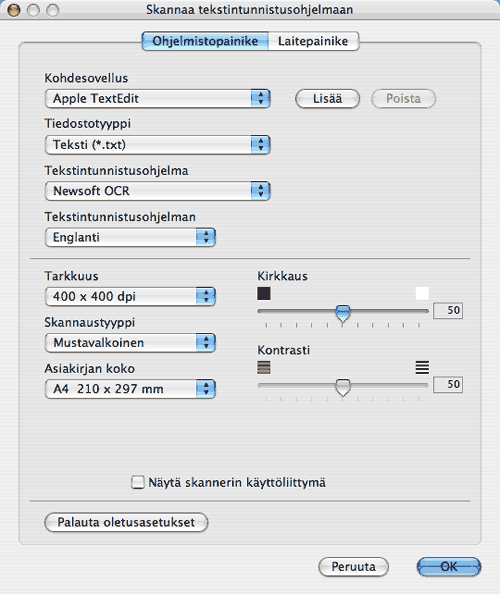Image resolution: width=500 pixels, height=594 pixels.
Task: Open the Kohdesovellus Apple TextEdit dropdown
Action: pos(157,98)
